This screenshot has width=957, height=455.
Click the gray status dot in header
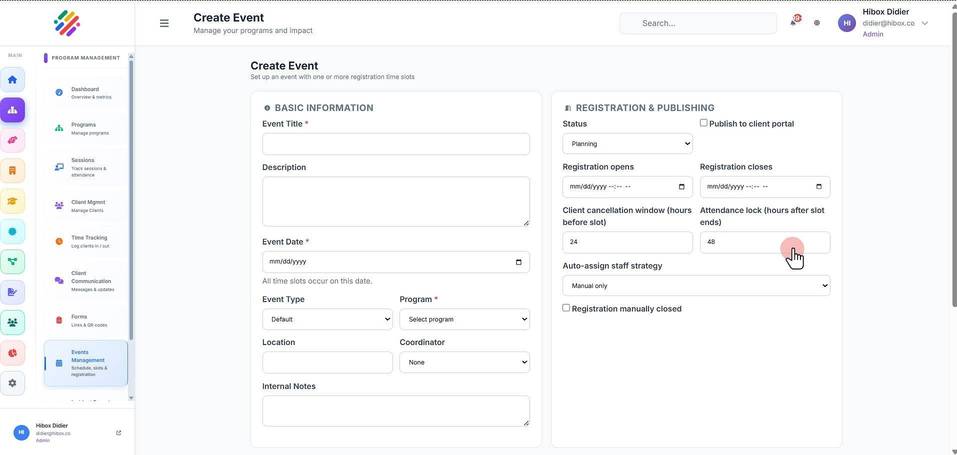(x=817, y=23)
